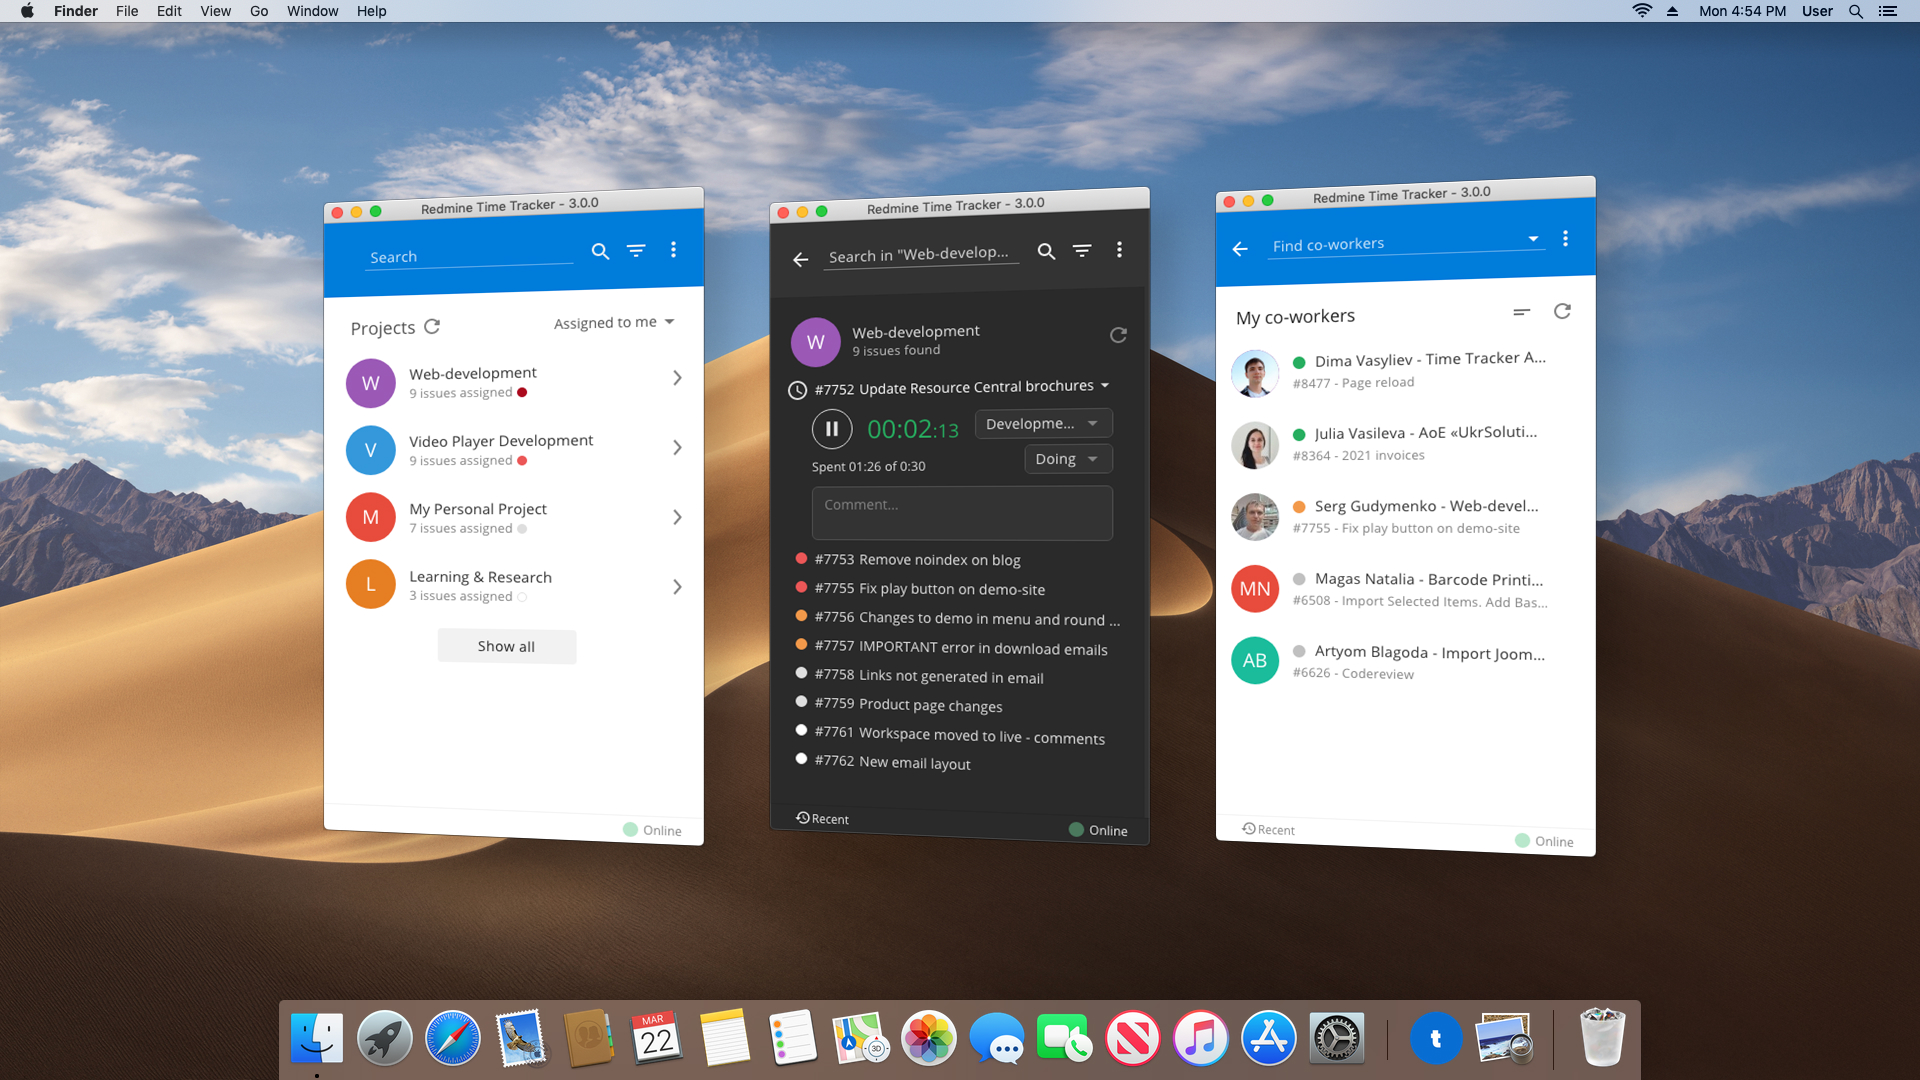The image size is (1920, 1080).
Task: Open the filter icon in the dark window
Action: tap(1082, 250)
